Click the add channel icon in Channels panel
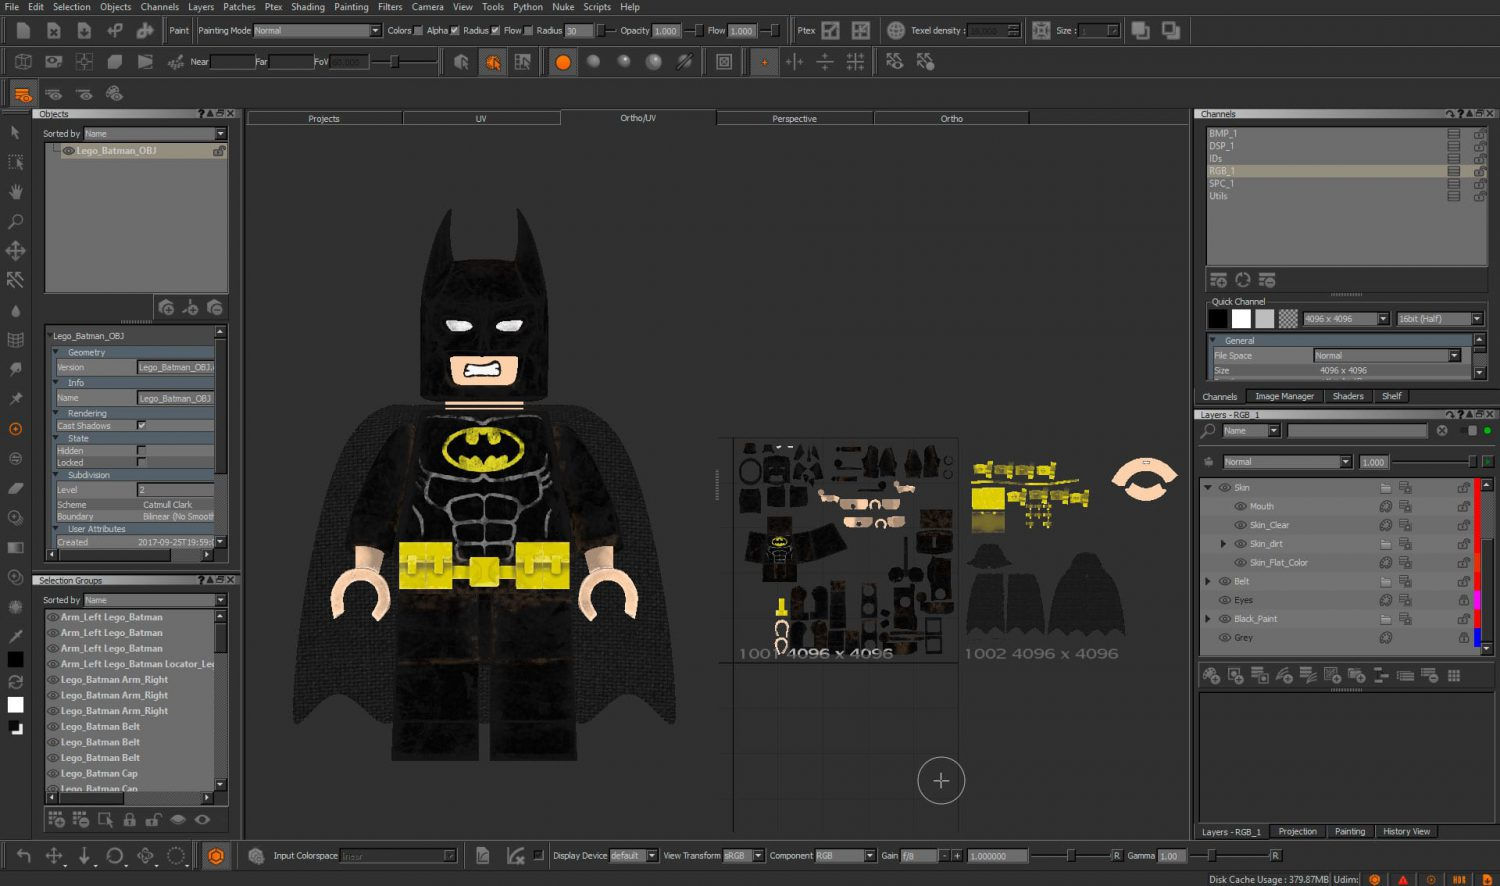The width and height of the screenshot is (1500, 886). point(1218,280)
